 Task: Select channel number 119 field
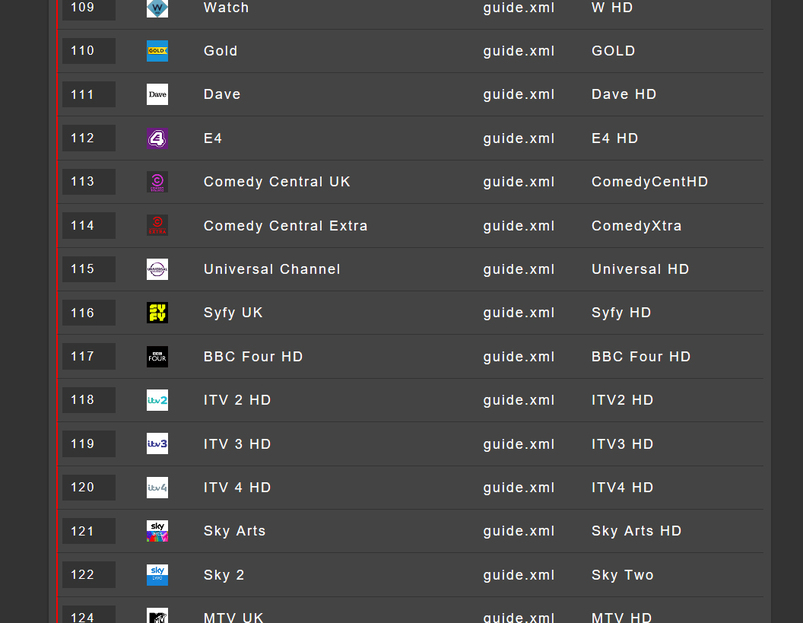tap(89, 444)
